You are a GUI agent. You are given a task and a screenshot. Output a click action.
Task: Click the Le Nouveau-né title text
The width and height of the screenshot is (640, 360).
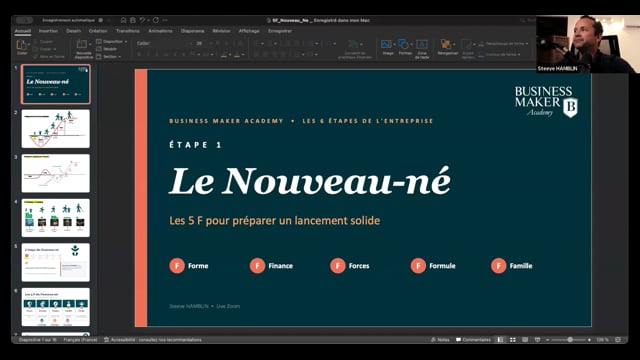(x=310, y=180)
